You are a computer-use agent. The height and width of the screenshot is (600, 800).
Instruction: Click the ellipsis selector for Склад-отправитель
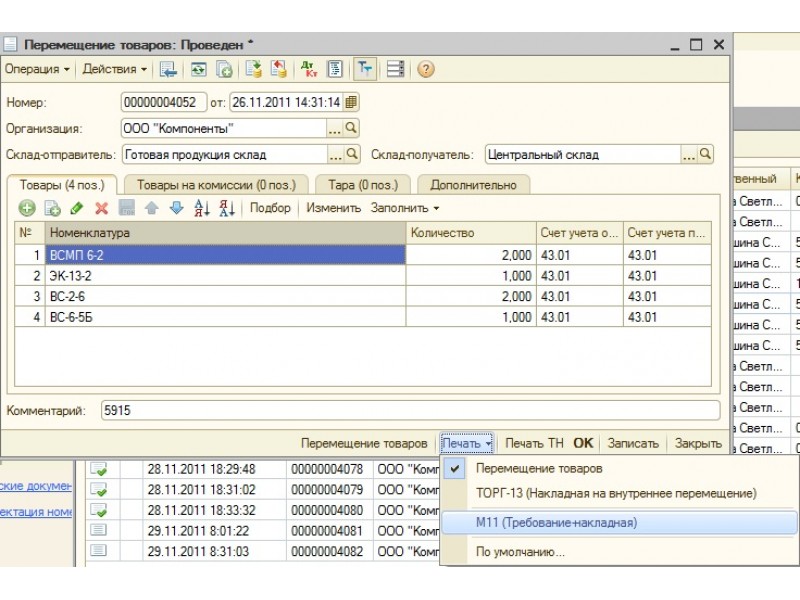tap(335, 155)
